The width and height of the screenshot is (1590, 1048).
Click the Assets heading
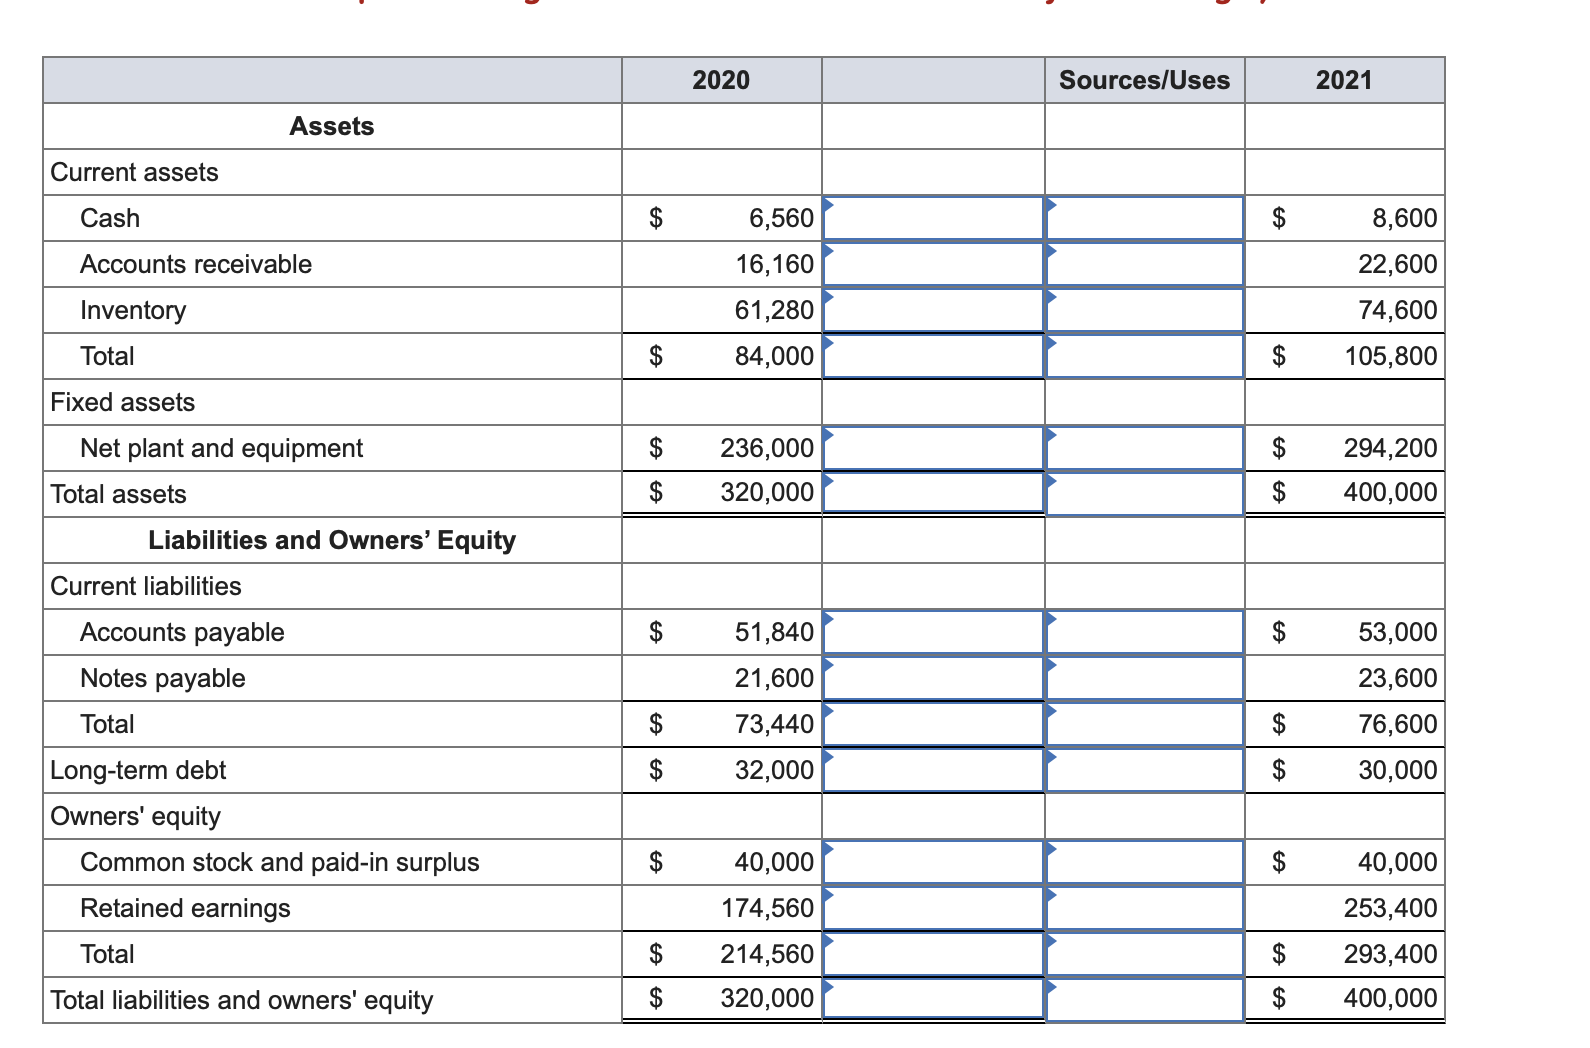332,126
